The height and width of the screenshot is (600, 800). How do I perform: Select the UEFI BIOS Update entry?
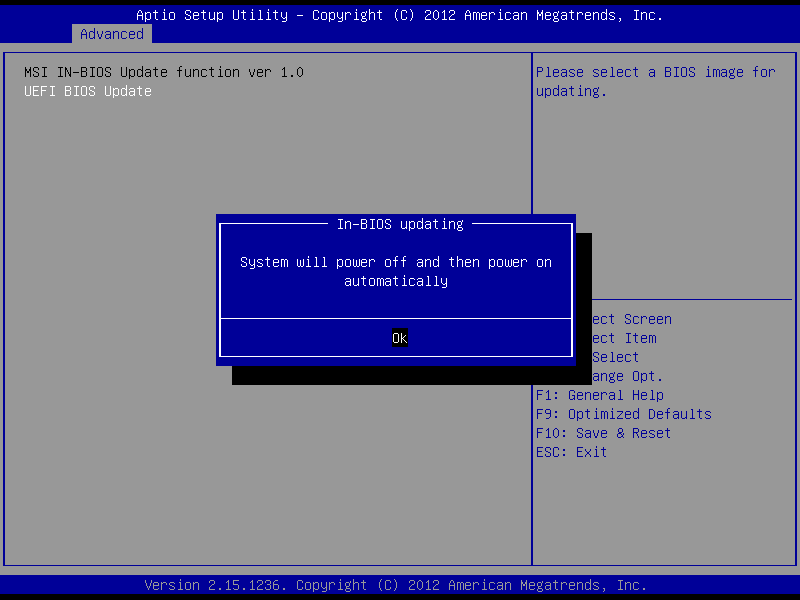88,91
